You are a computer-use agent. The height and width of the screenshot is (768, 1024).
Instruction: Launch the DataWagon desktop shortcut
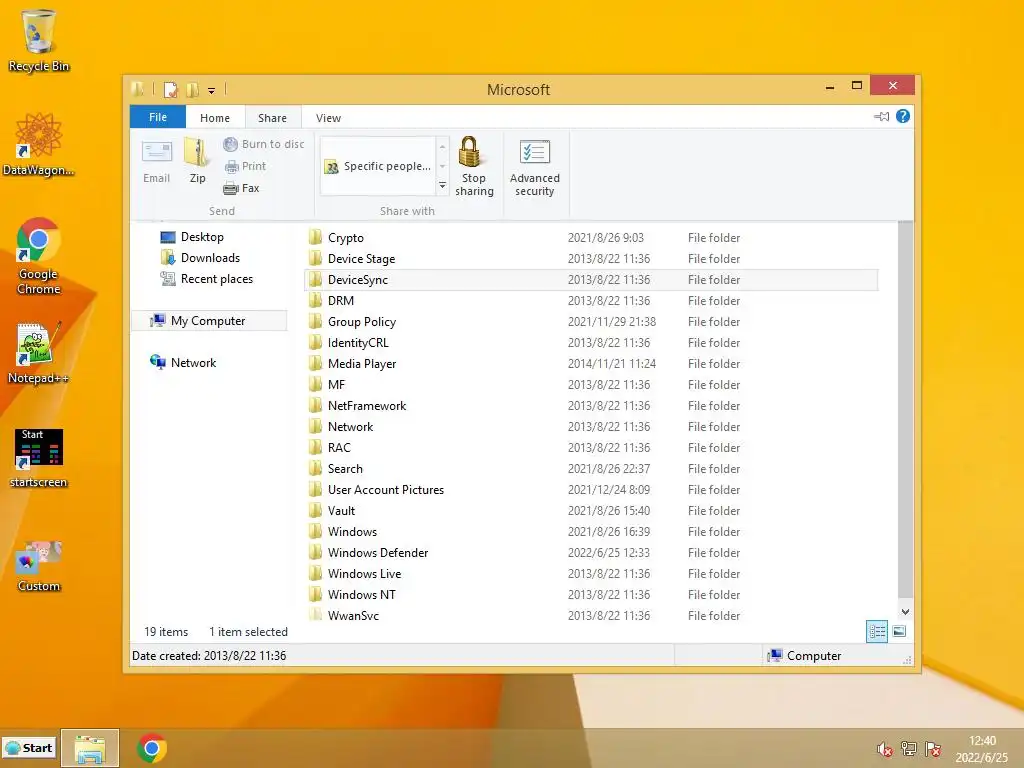click(x=39, y=144)
